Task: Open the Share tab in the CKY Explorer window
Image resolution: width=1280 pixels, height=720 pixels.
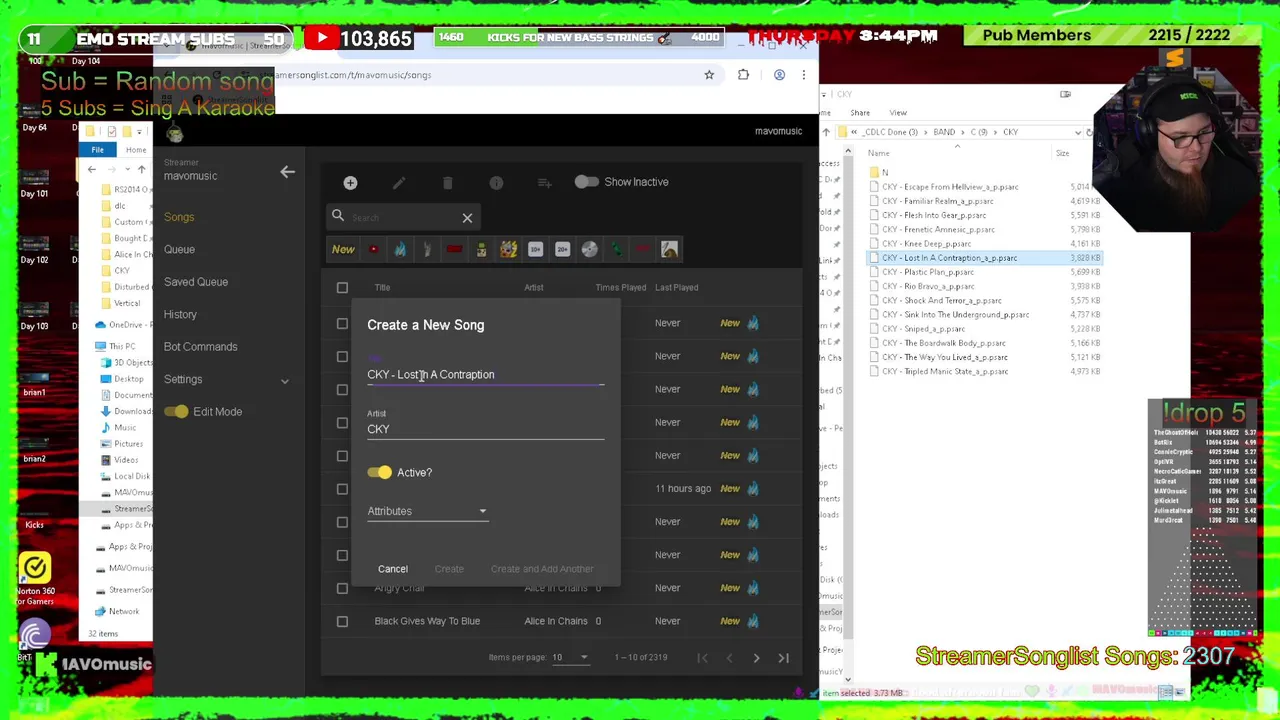Action: click(x=860, y=113)
